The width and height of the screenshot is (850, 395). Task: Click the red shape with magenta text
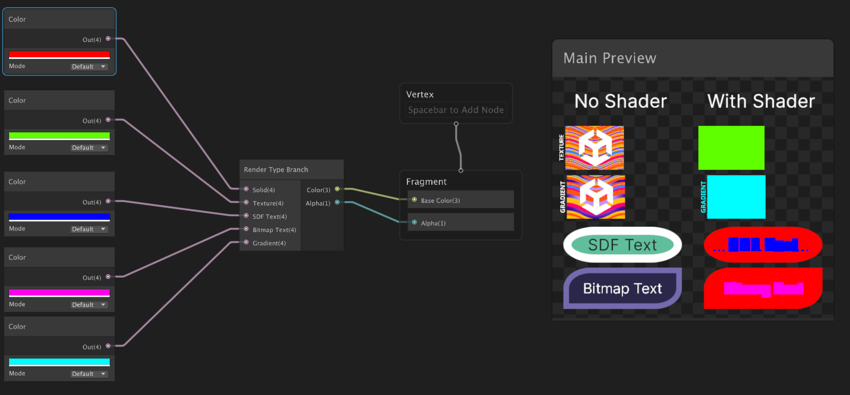(763, 288)
